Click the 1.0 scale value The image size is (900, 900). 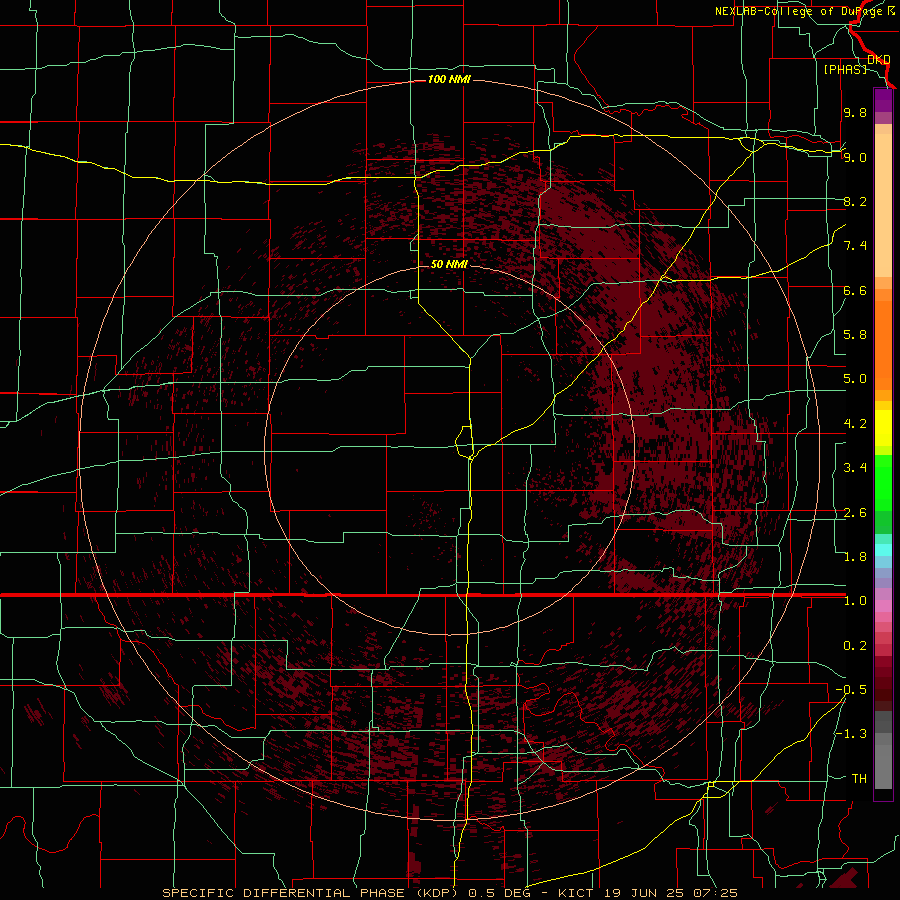tap(855, 601)
